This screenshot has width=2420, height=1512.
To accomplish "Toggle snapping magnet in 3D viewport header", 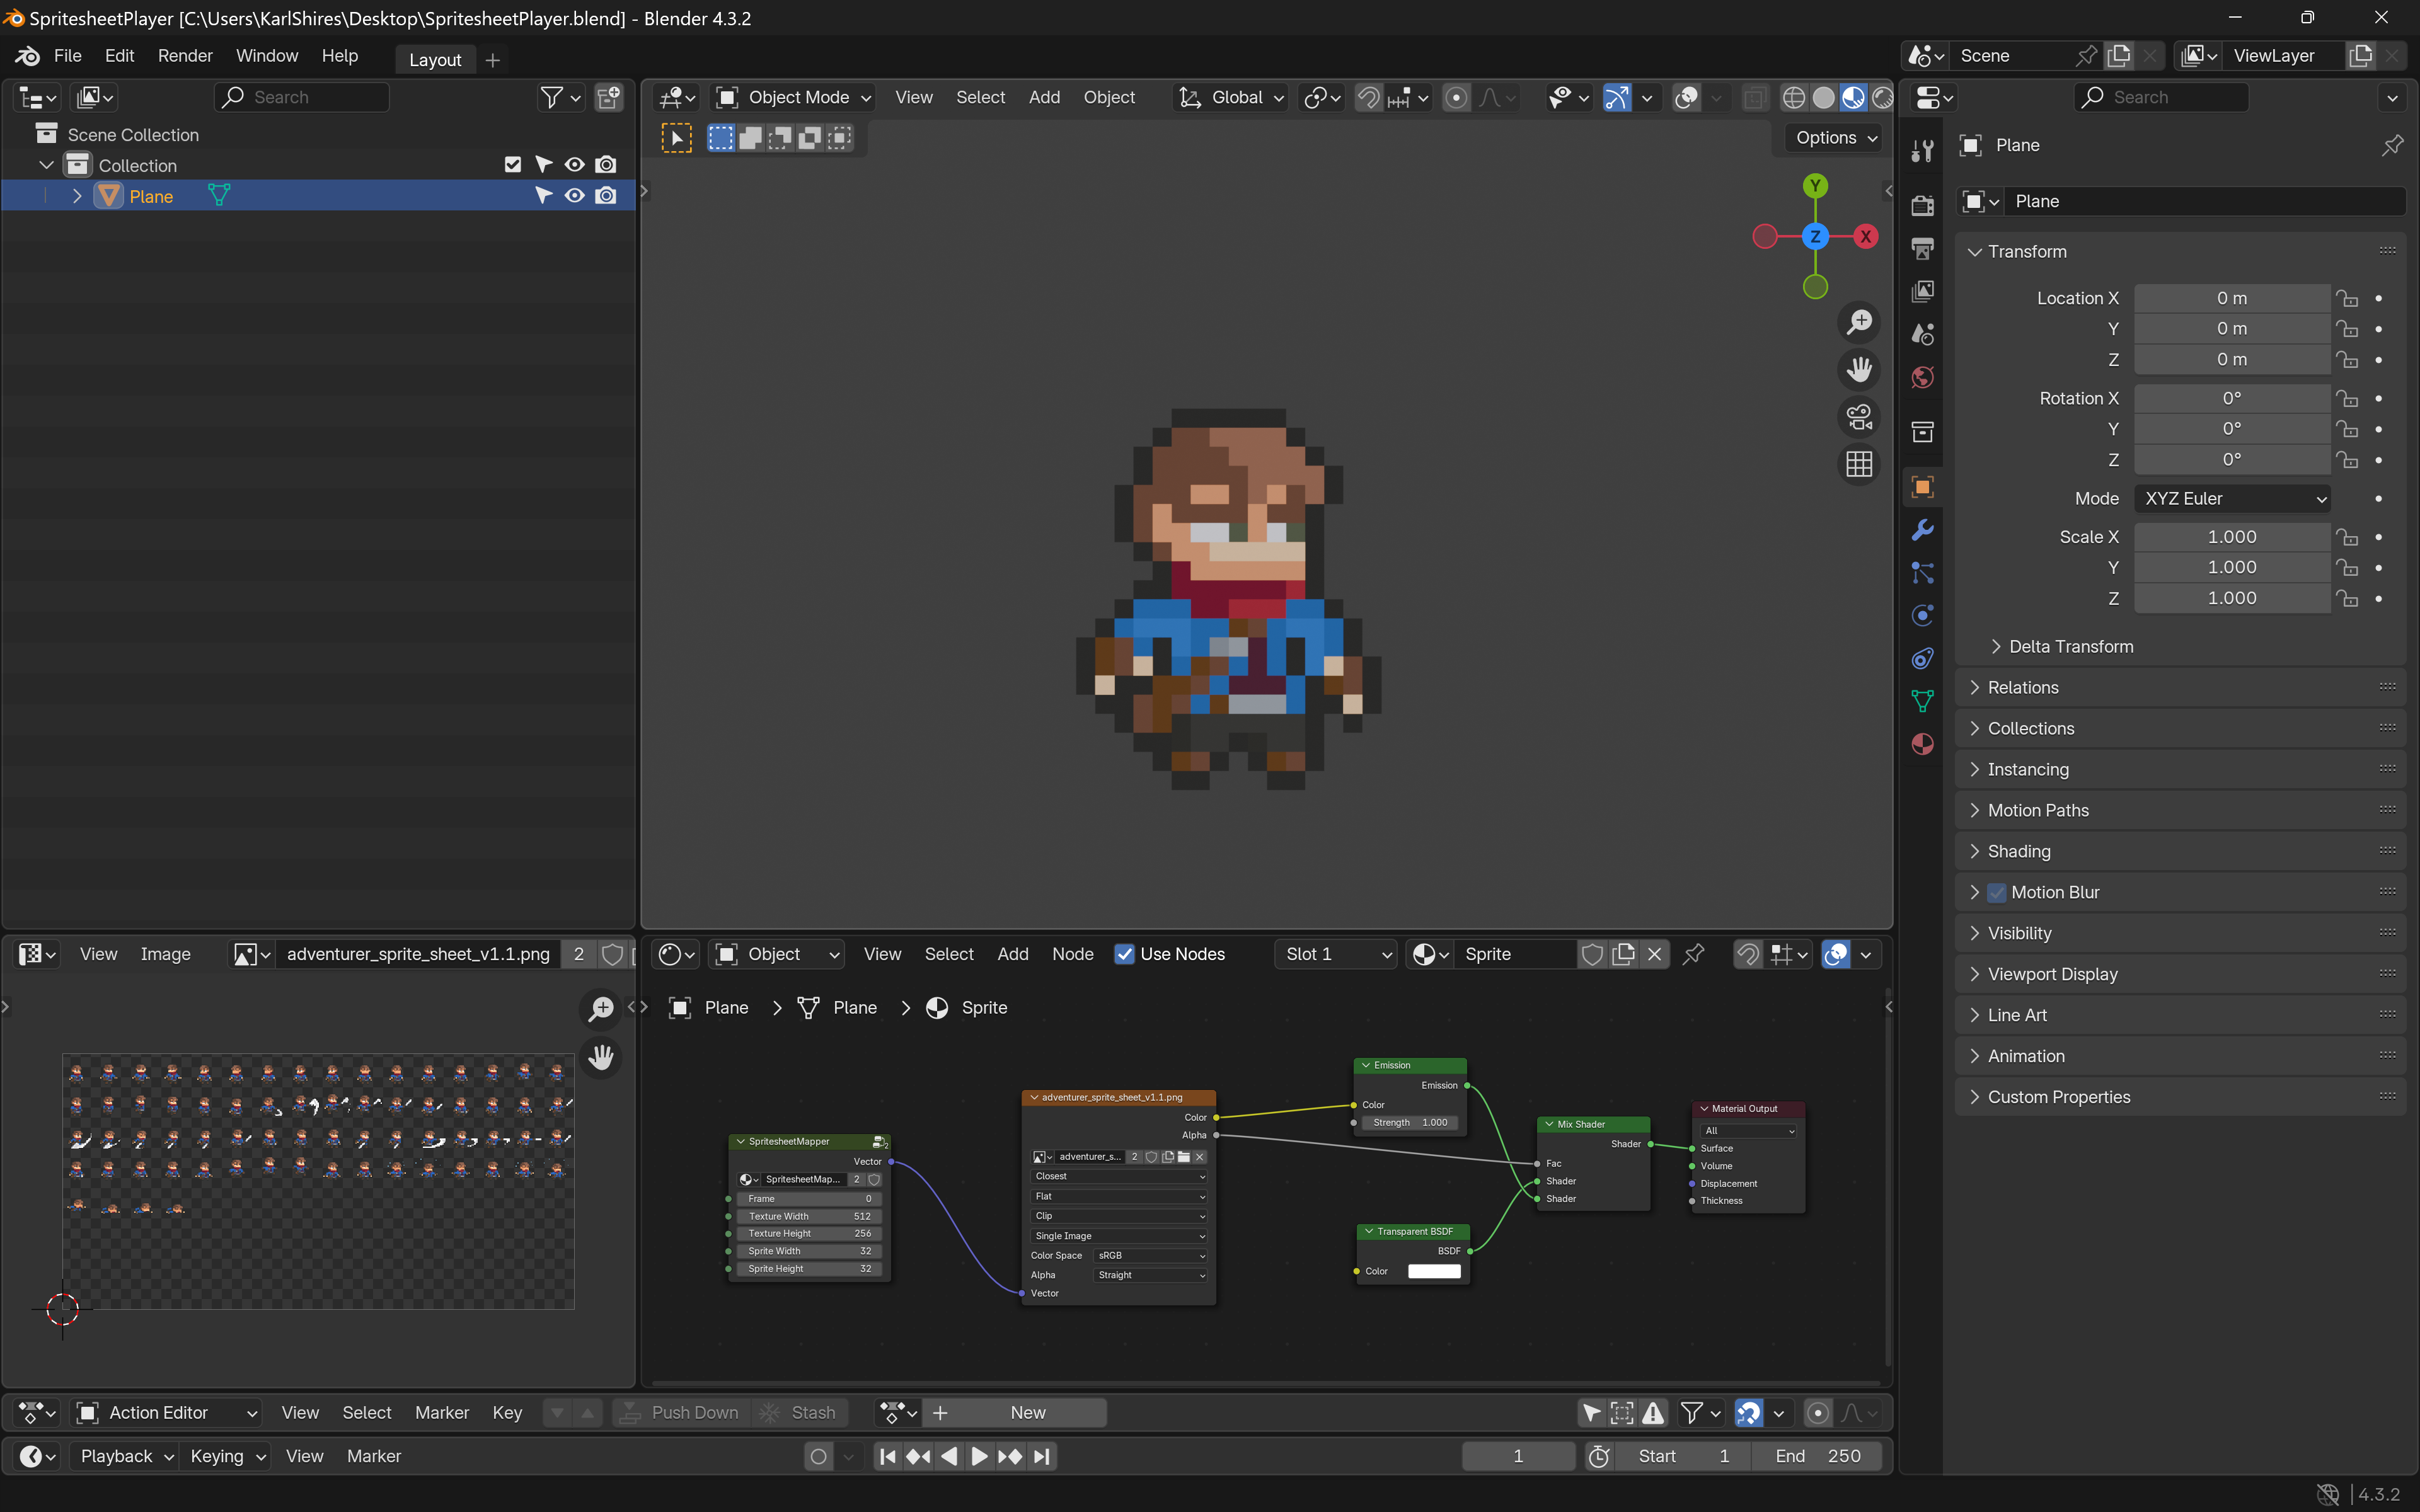I will [1368, 97].
